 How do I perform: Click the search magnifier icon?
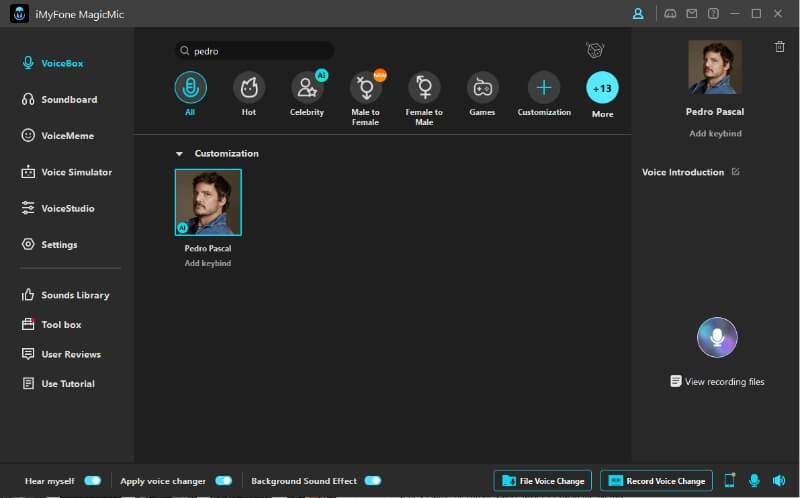click(185, 51)
